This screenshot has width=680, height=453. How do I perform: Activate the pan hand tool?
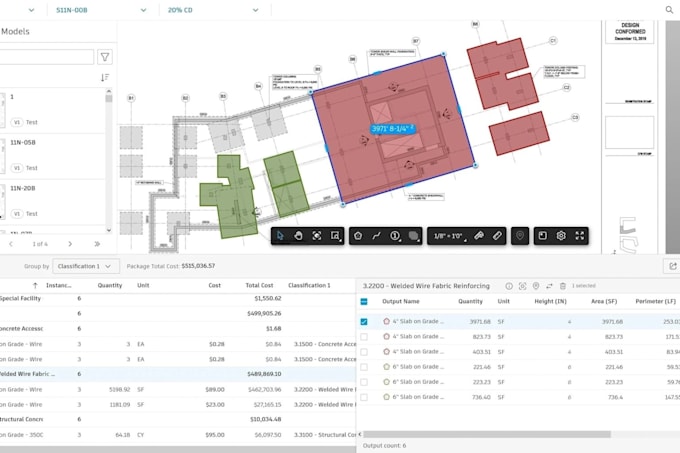[x=298, y=235]
